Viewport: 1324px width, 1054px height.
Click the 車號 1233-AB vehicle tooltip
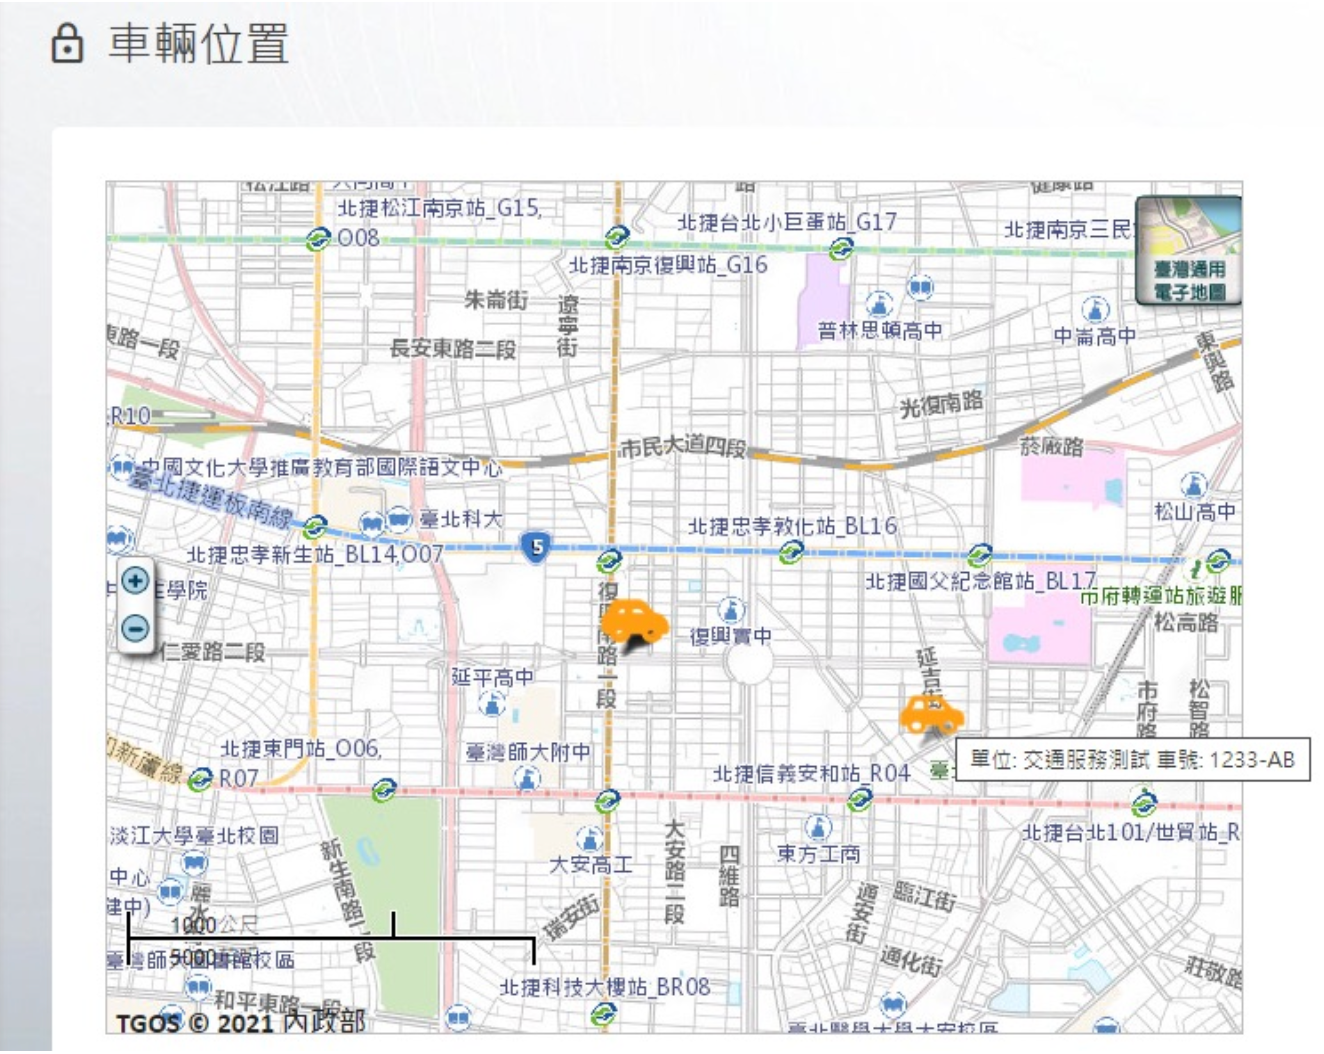click(x=1132, y=760)
